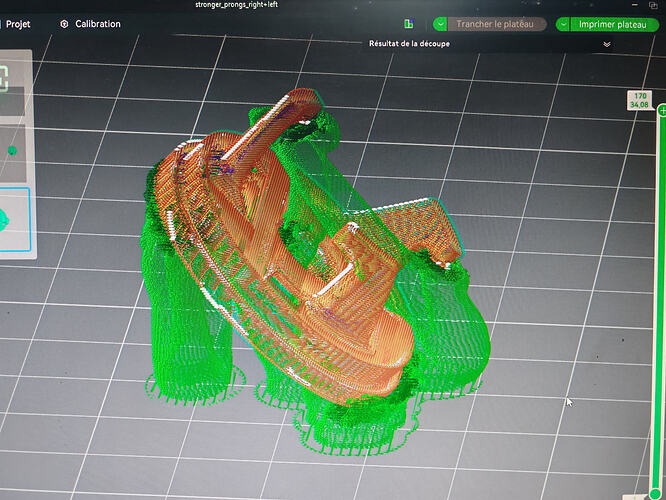666x500 pixels.
Task: Click the Imprimer plateau button
Action: pyautogui.click(x=612, y=25)
